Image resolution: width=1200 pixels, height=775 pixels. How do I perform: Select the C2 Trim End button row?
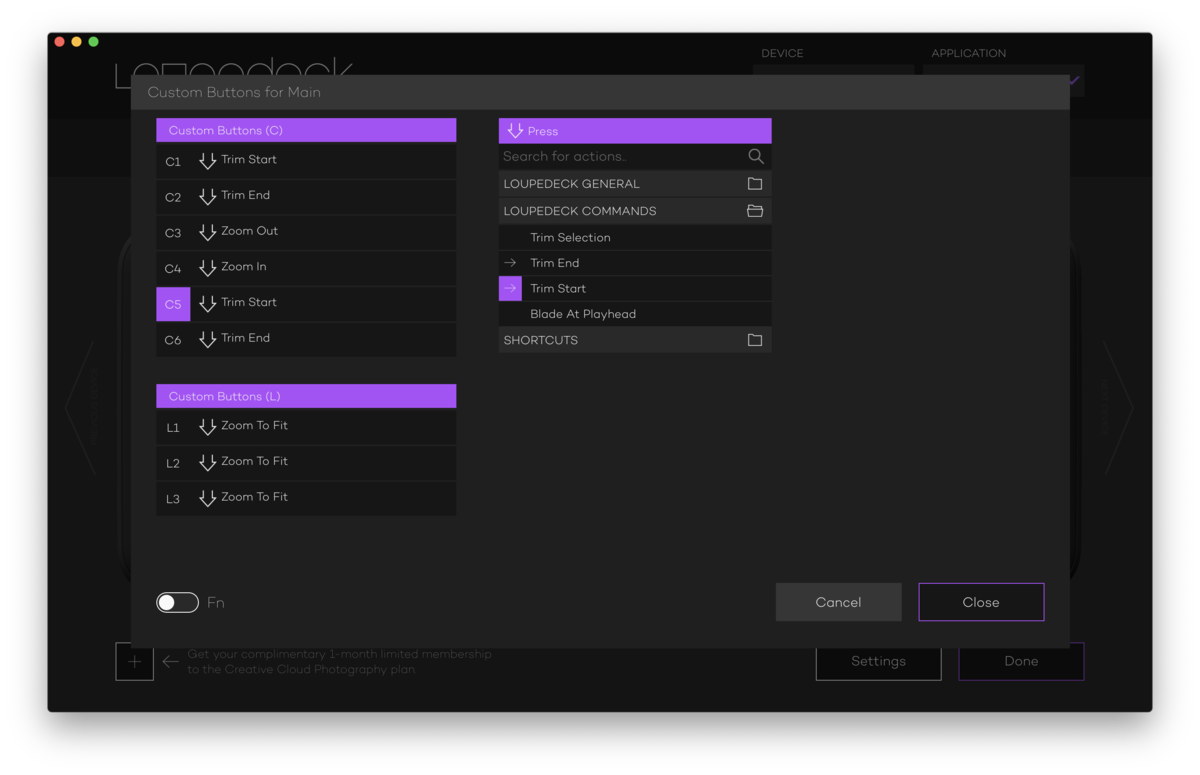pyautogui.click(x=306, y=197)
